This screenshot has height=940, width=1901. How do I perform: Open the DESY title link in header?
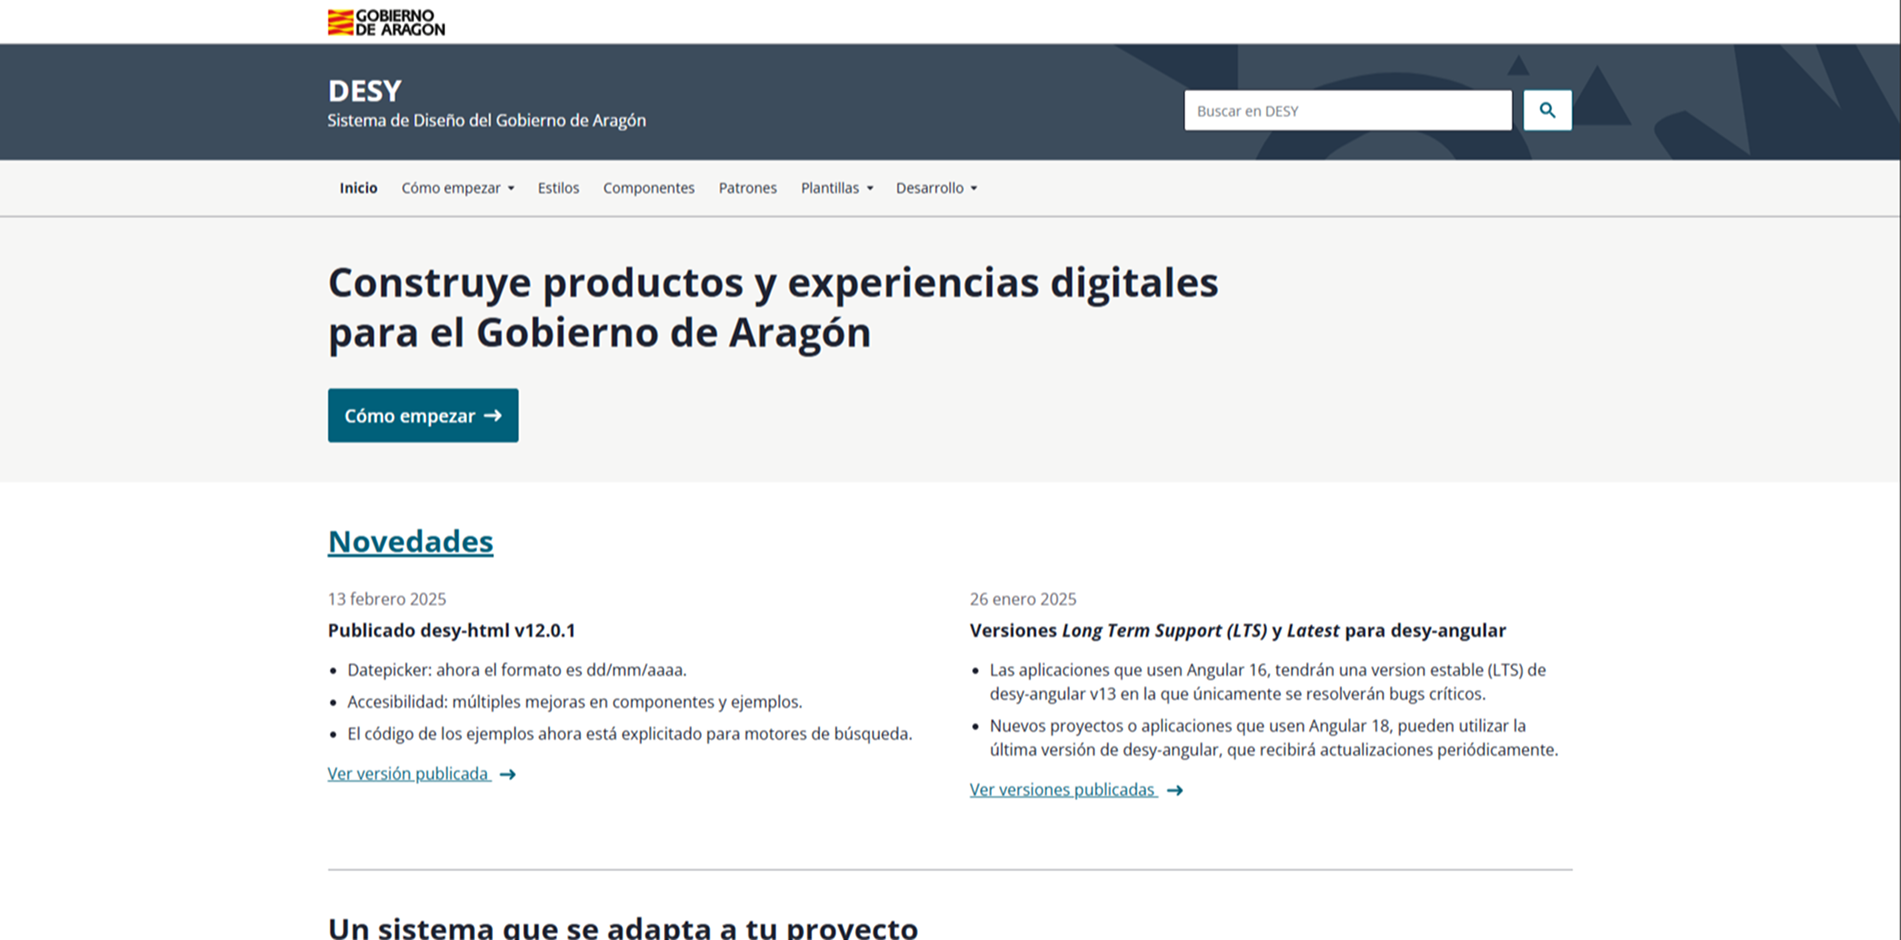pyautogui.click(x=364, y=91)
